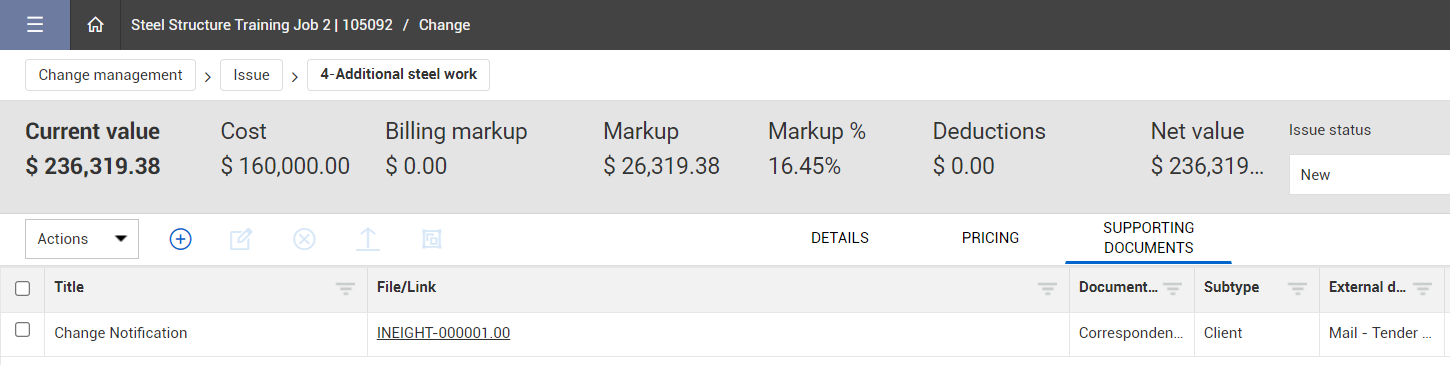Viewport: 1450px width, 365px height.
Task: Click the Issue breadcrumb button
Action: point(252,75)
